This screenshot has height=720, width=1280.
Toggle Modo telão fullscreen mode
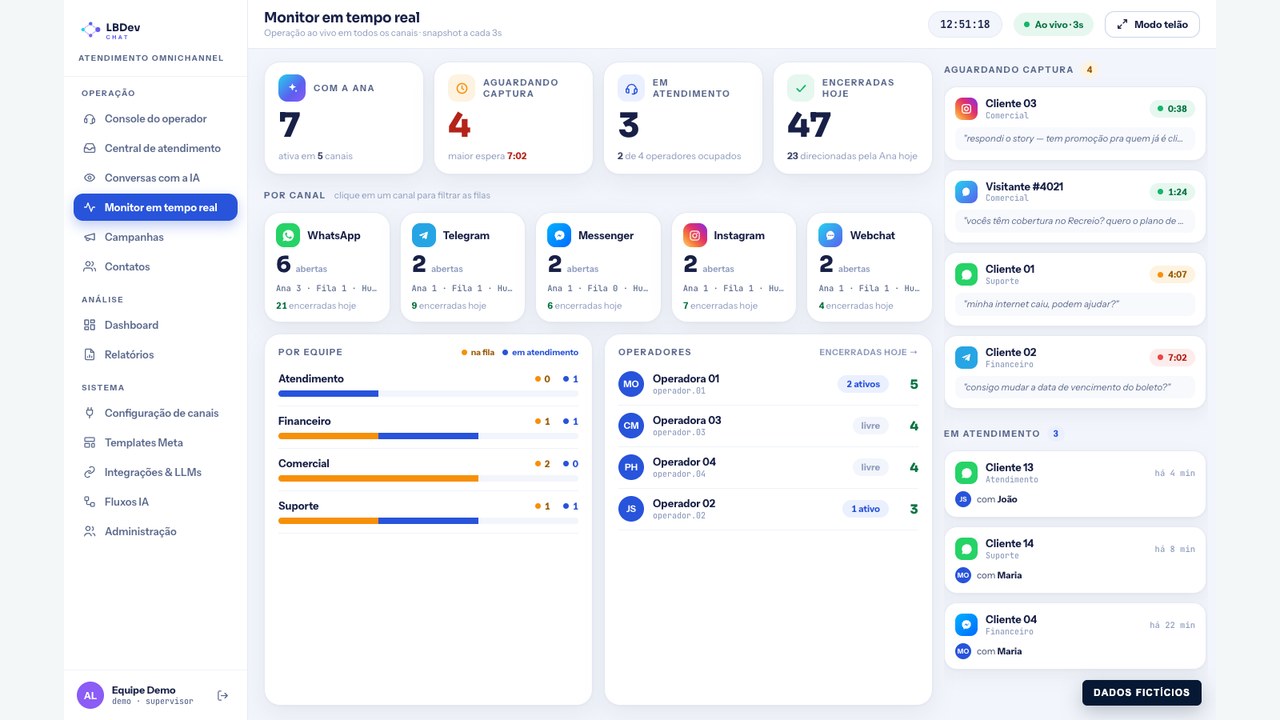(x=1152, y=24)
